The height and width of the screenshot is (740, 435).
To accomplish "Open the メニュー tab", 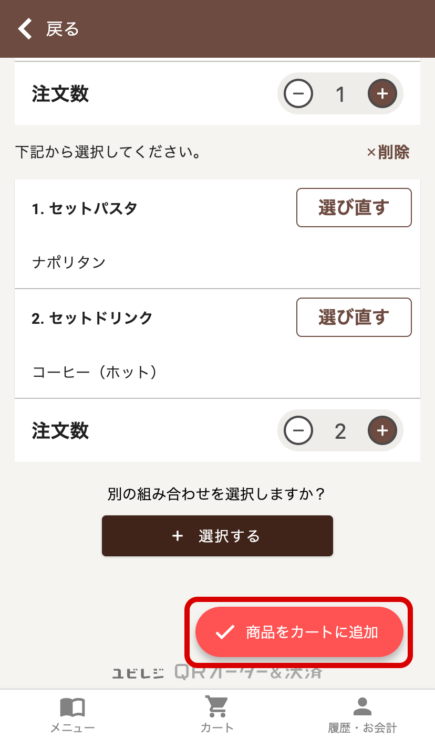I will coord(72,715).
